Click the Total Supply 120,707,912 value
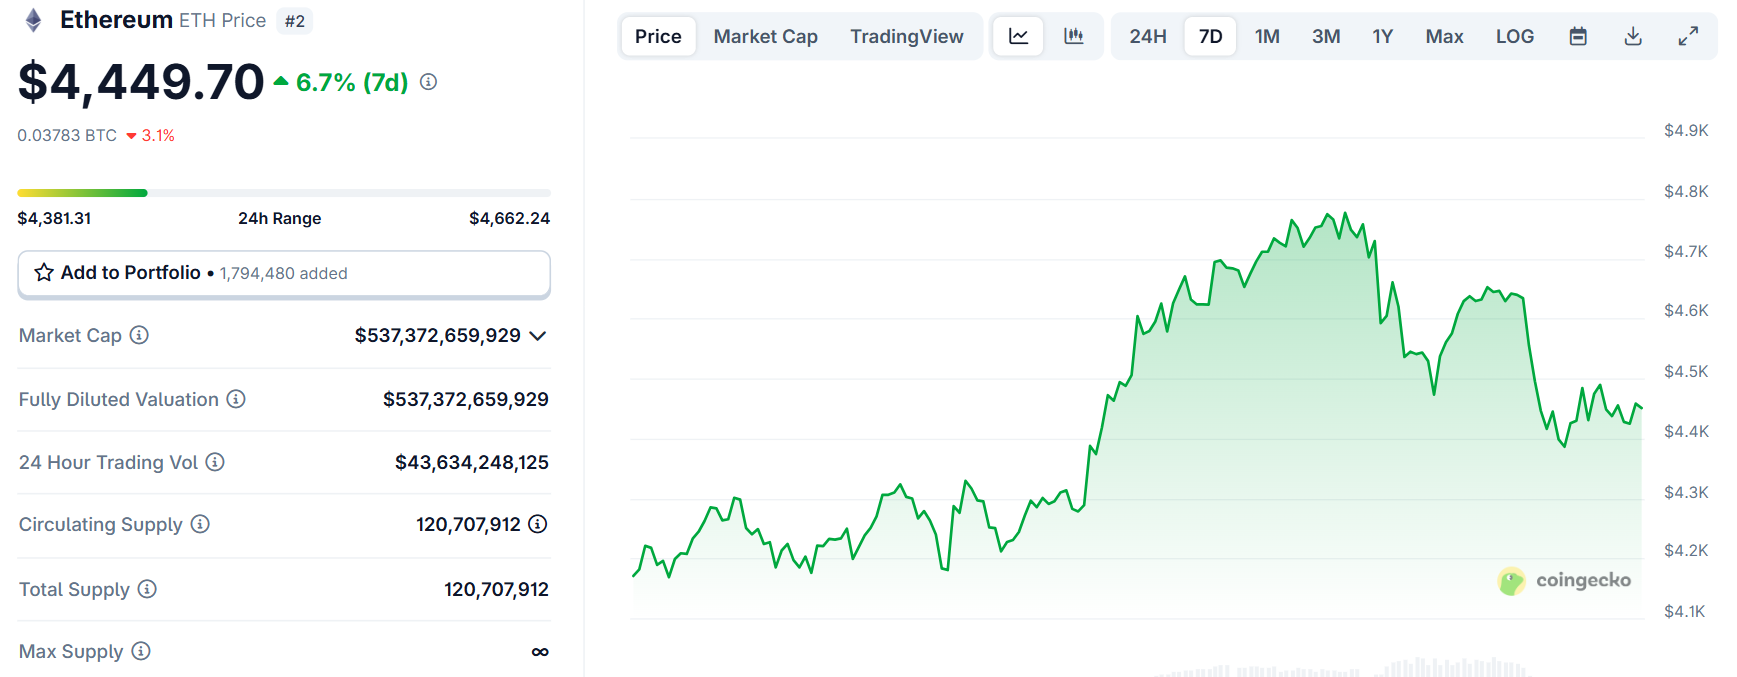 [x=496, y=589]
